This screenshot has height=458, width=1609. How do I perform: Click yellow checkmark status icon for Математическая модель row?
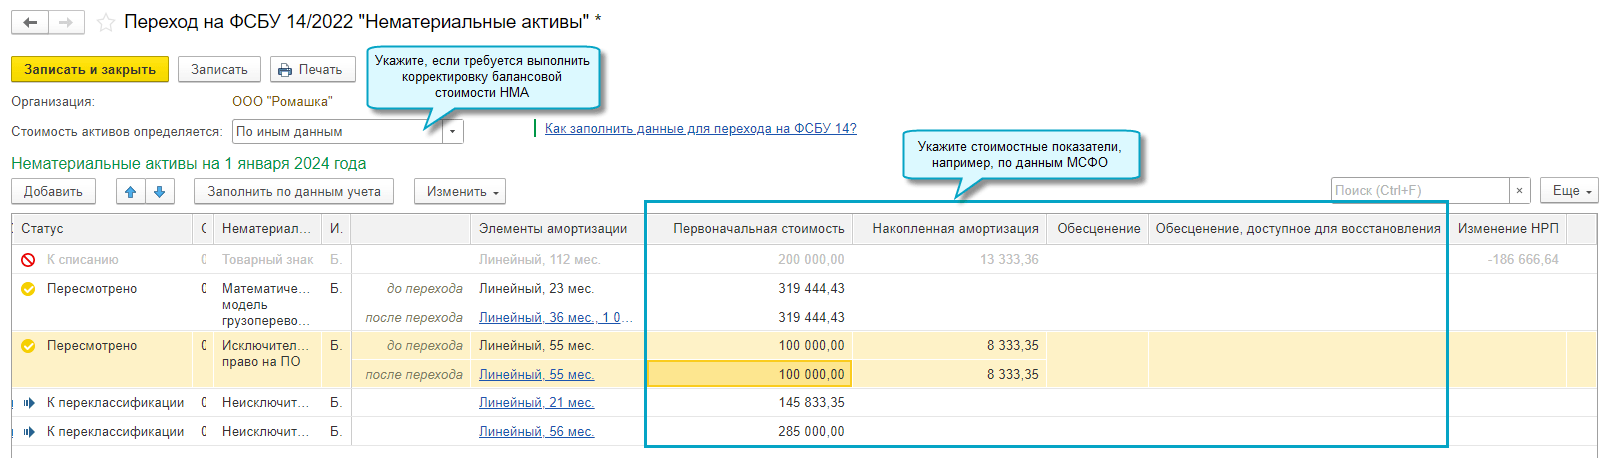[28, 289]
